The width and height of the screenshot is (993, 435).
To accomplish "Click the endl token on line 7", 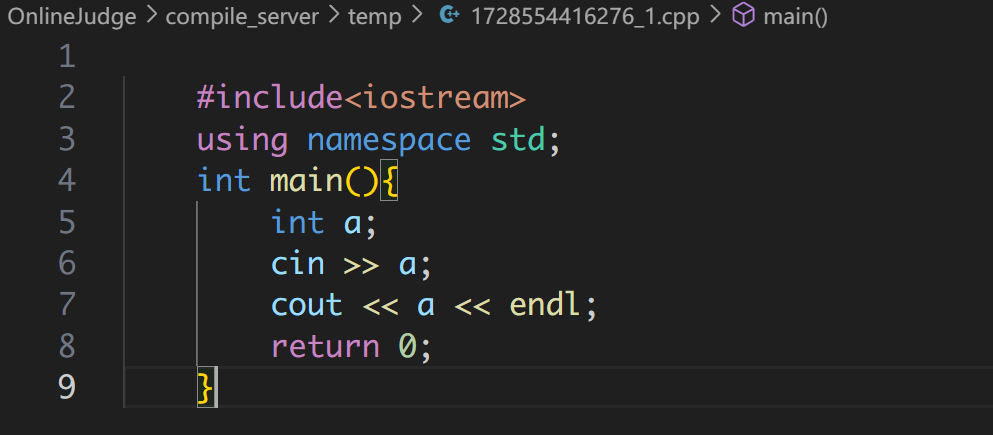I will click(545, 305).
